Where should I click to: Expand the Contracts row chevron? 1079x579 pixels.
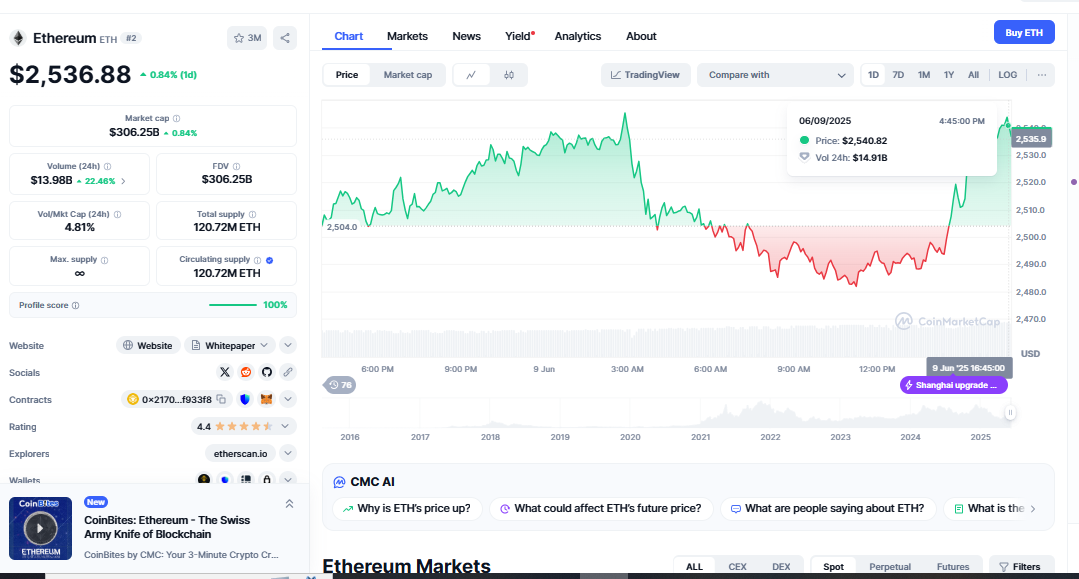(x=288, y=399)
